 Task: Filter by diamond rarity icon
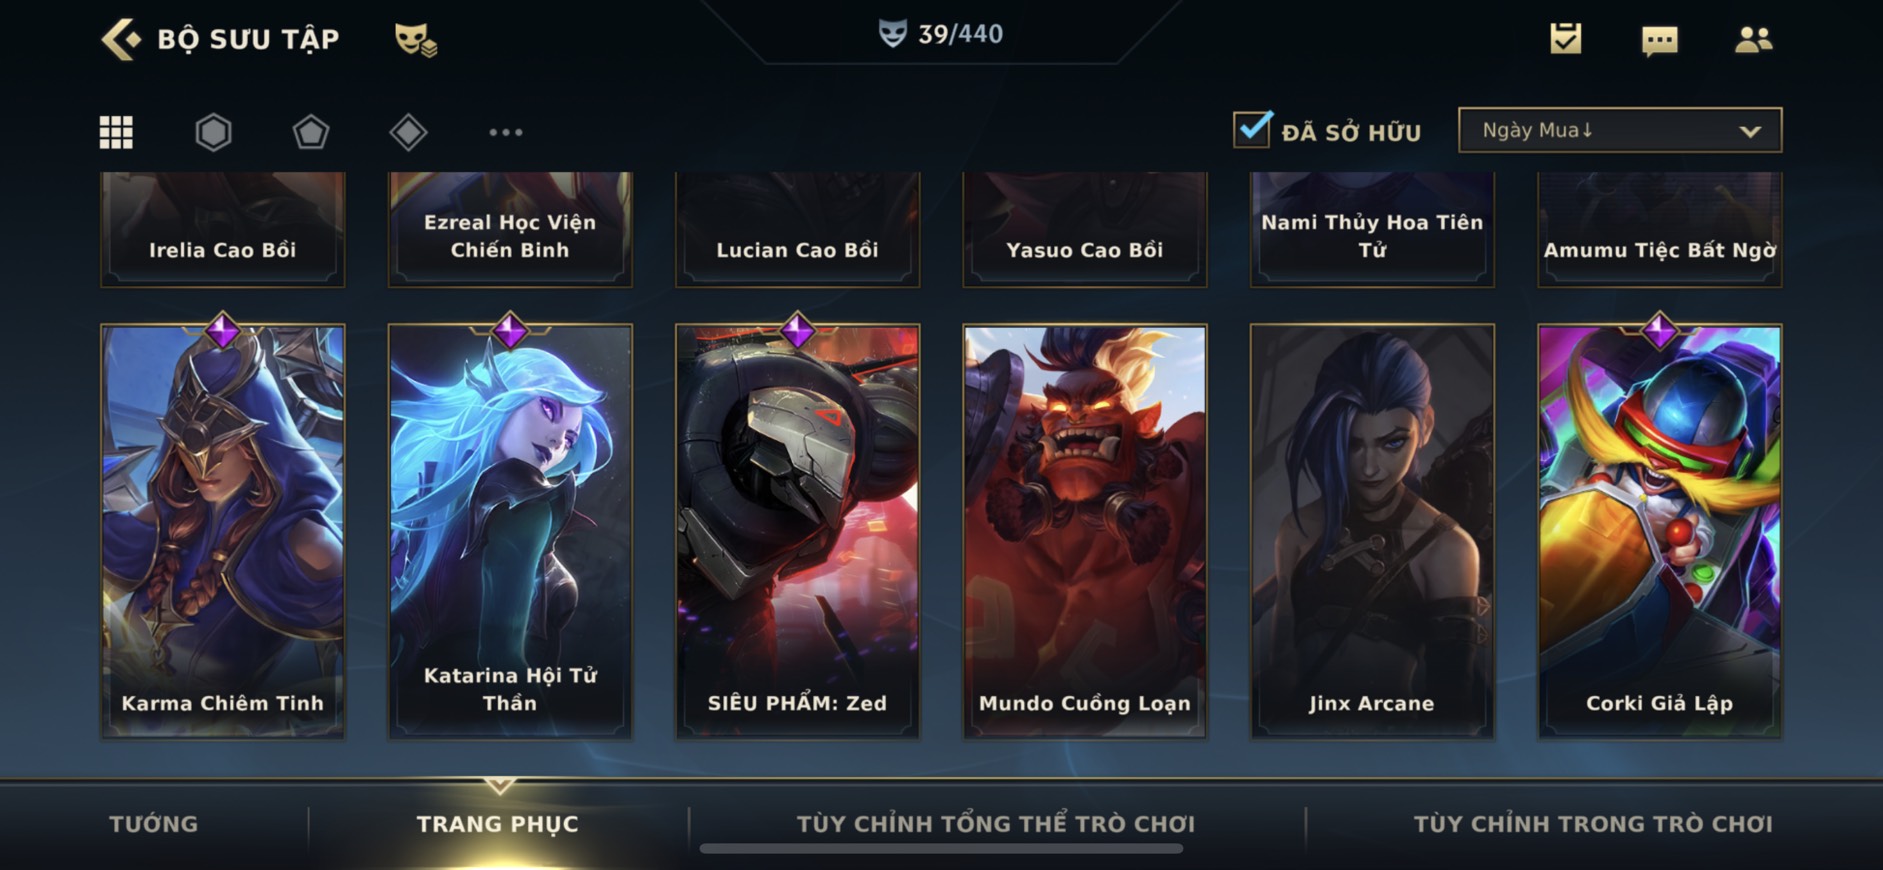(x=408, y=132)
